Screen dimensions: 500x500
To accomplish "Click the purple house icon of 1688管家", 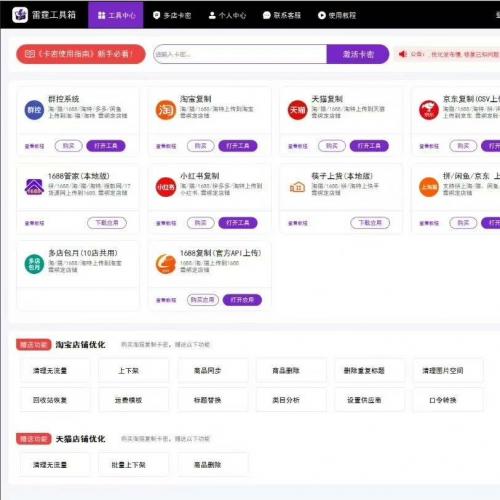I will coord(34,187).
